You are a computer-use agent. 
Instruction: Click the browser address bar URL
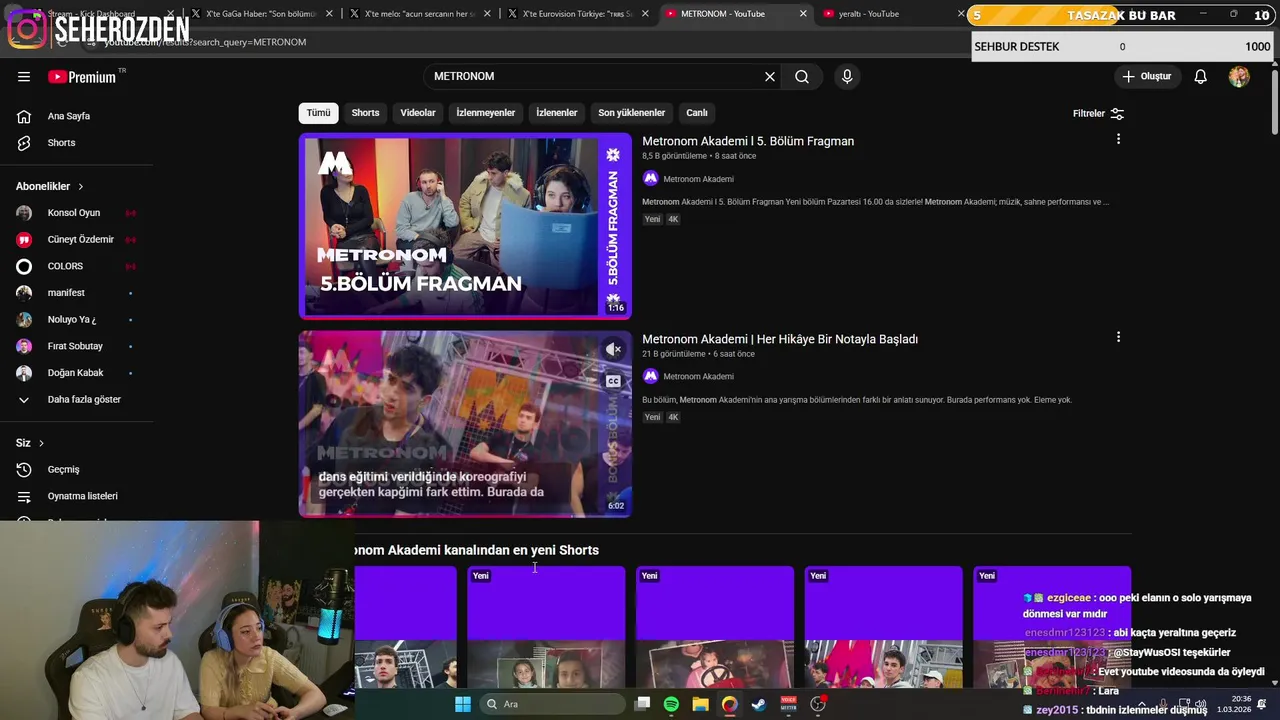(x=205, y=42)
